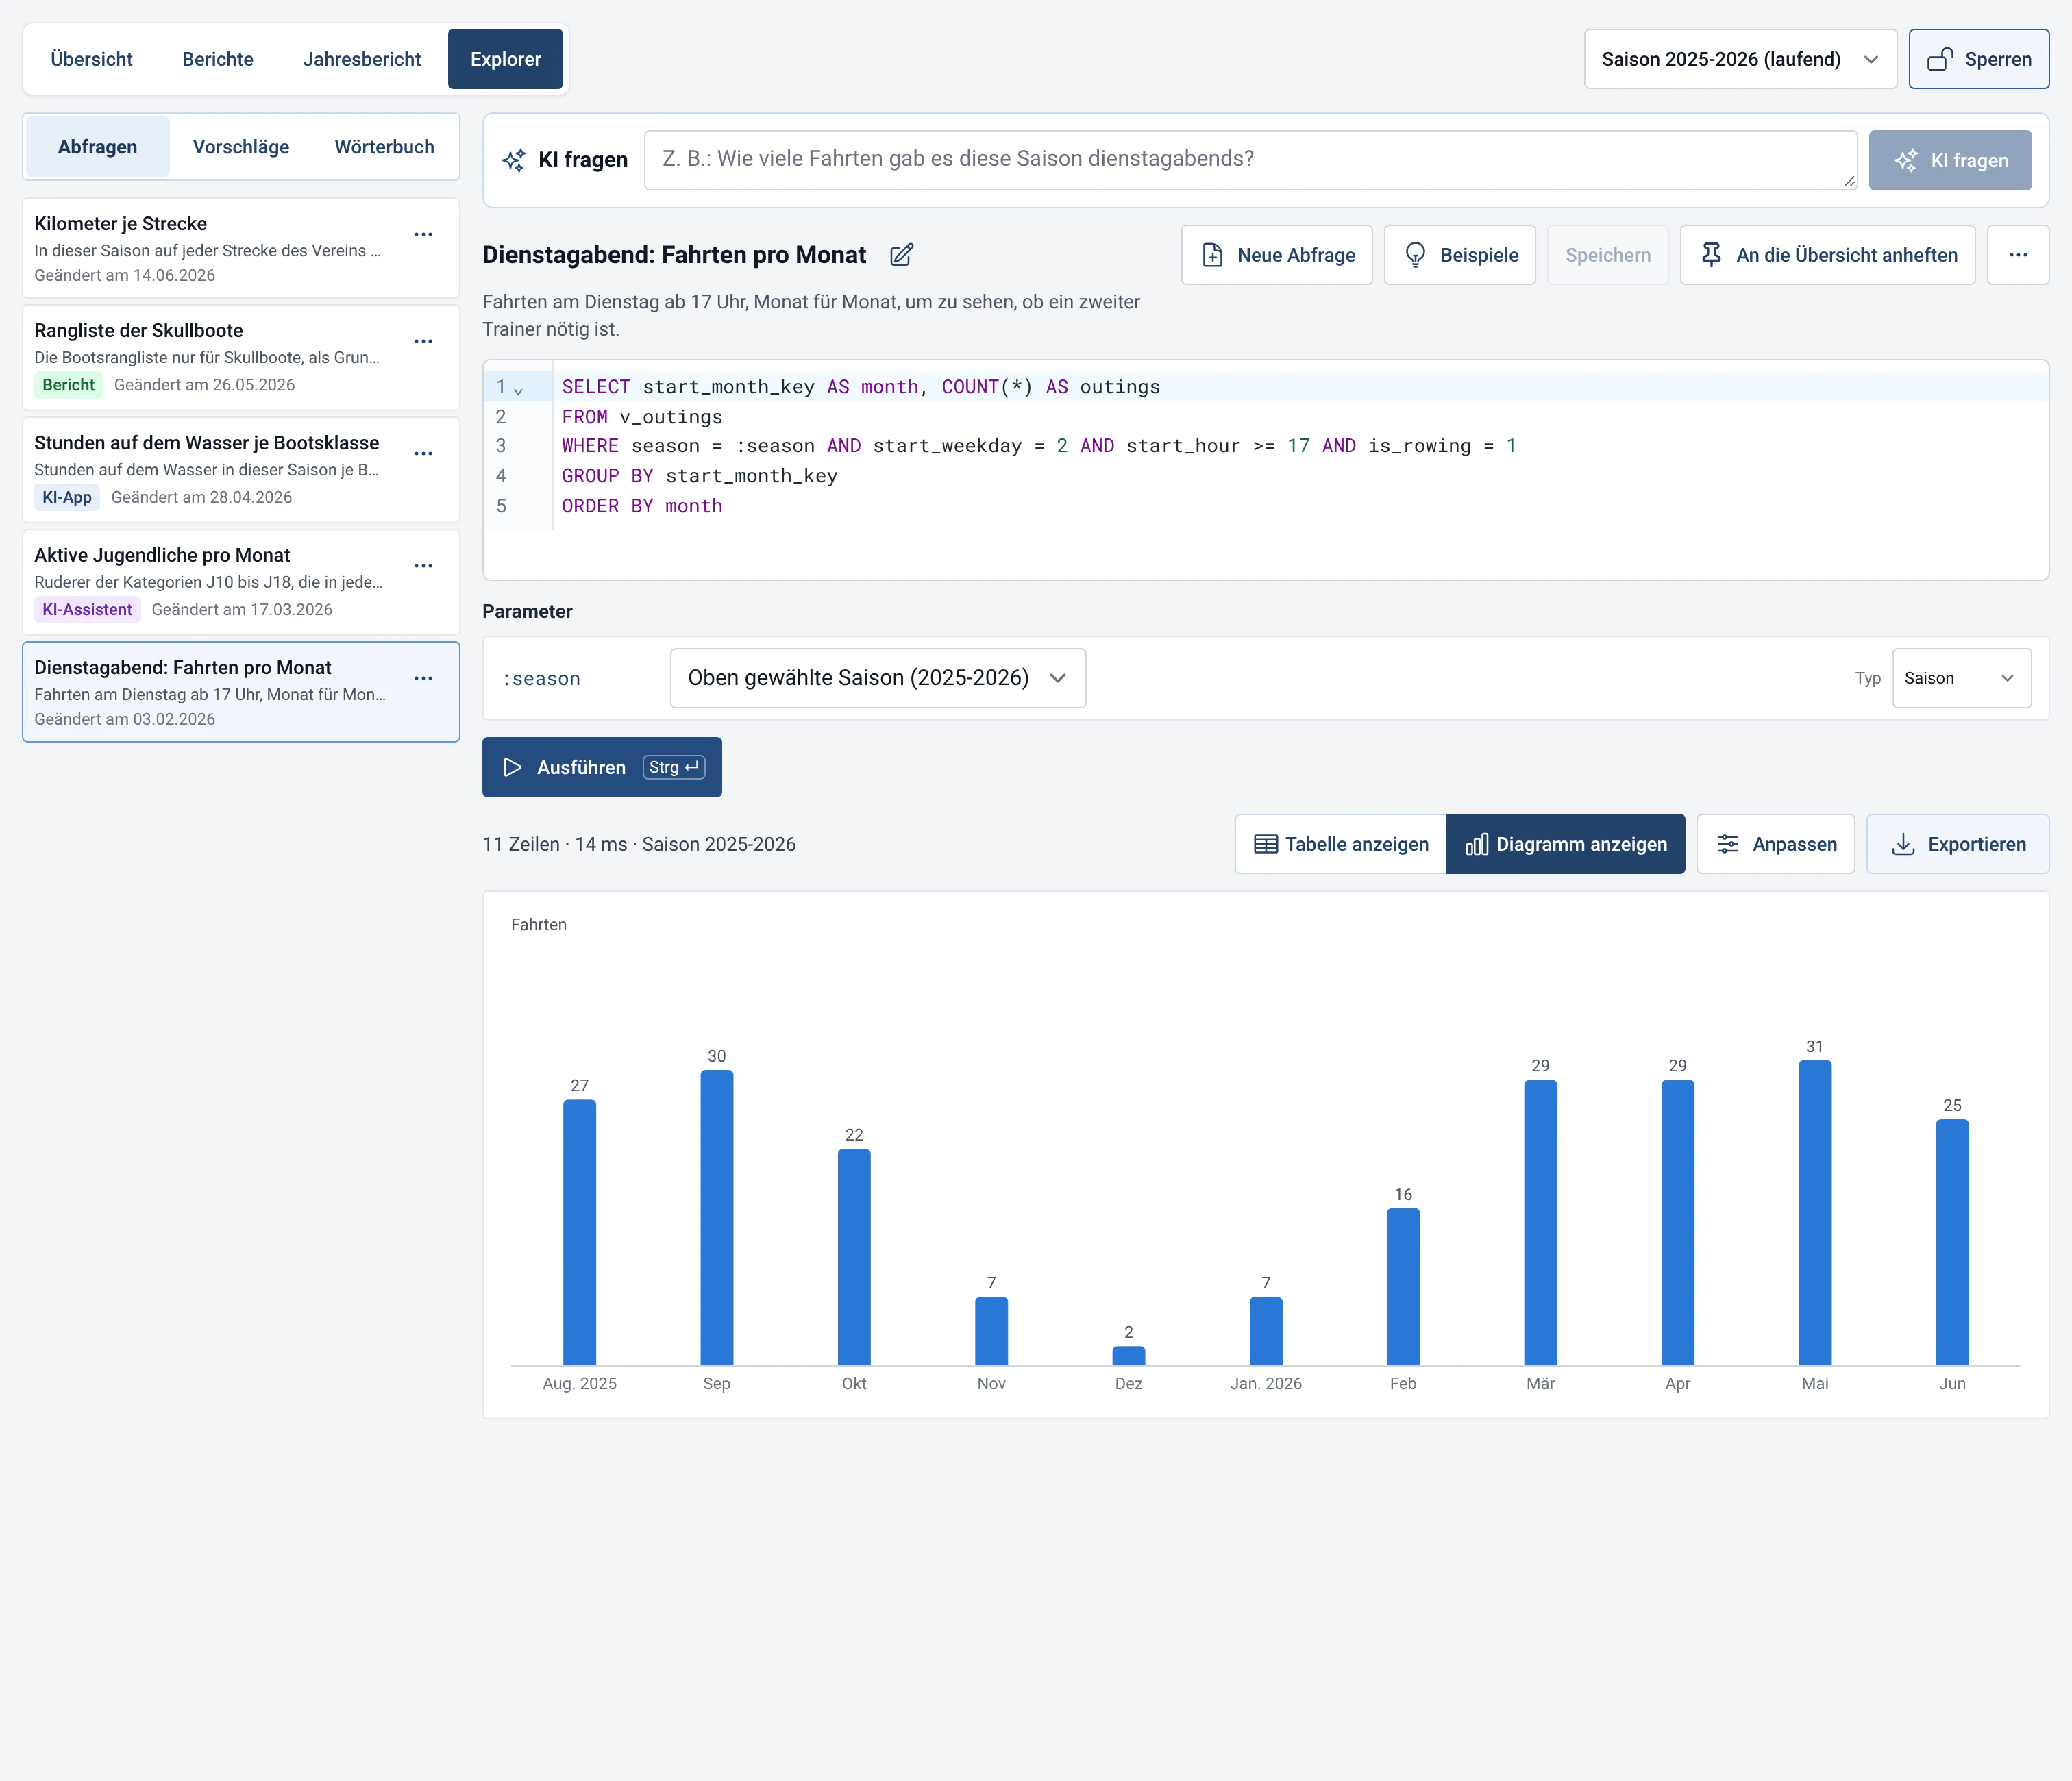This screenshot has width=2072, height=1781.
Task: Switch results to Tabelle anzeigen
Action: tap(1340, 844)
